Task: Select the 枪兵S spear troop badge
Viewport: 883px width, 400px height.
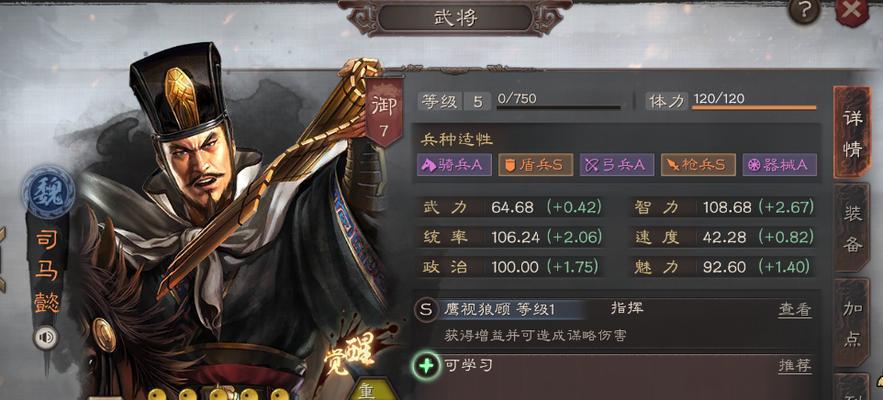Action: coord(698,165)
